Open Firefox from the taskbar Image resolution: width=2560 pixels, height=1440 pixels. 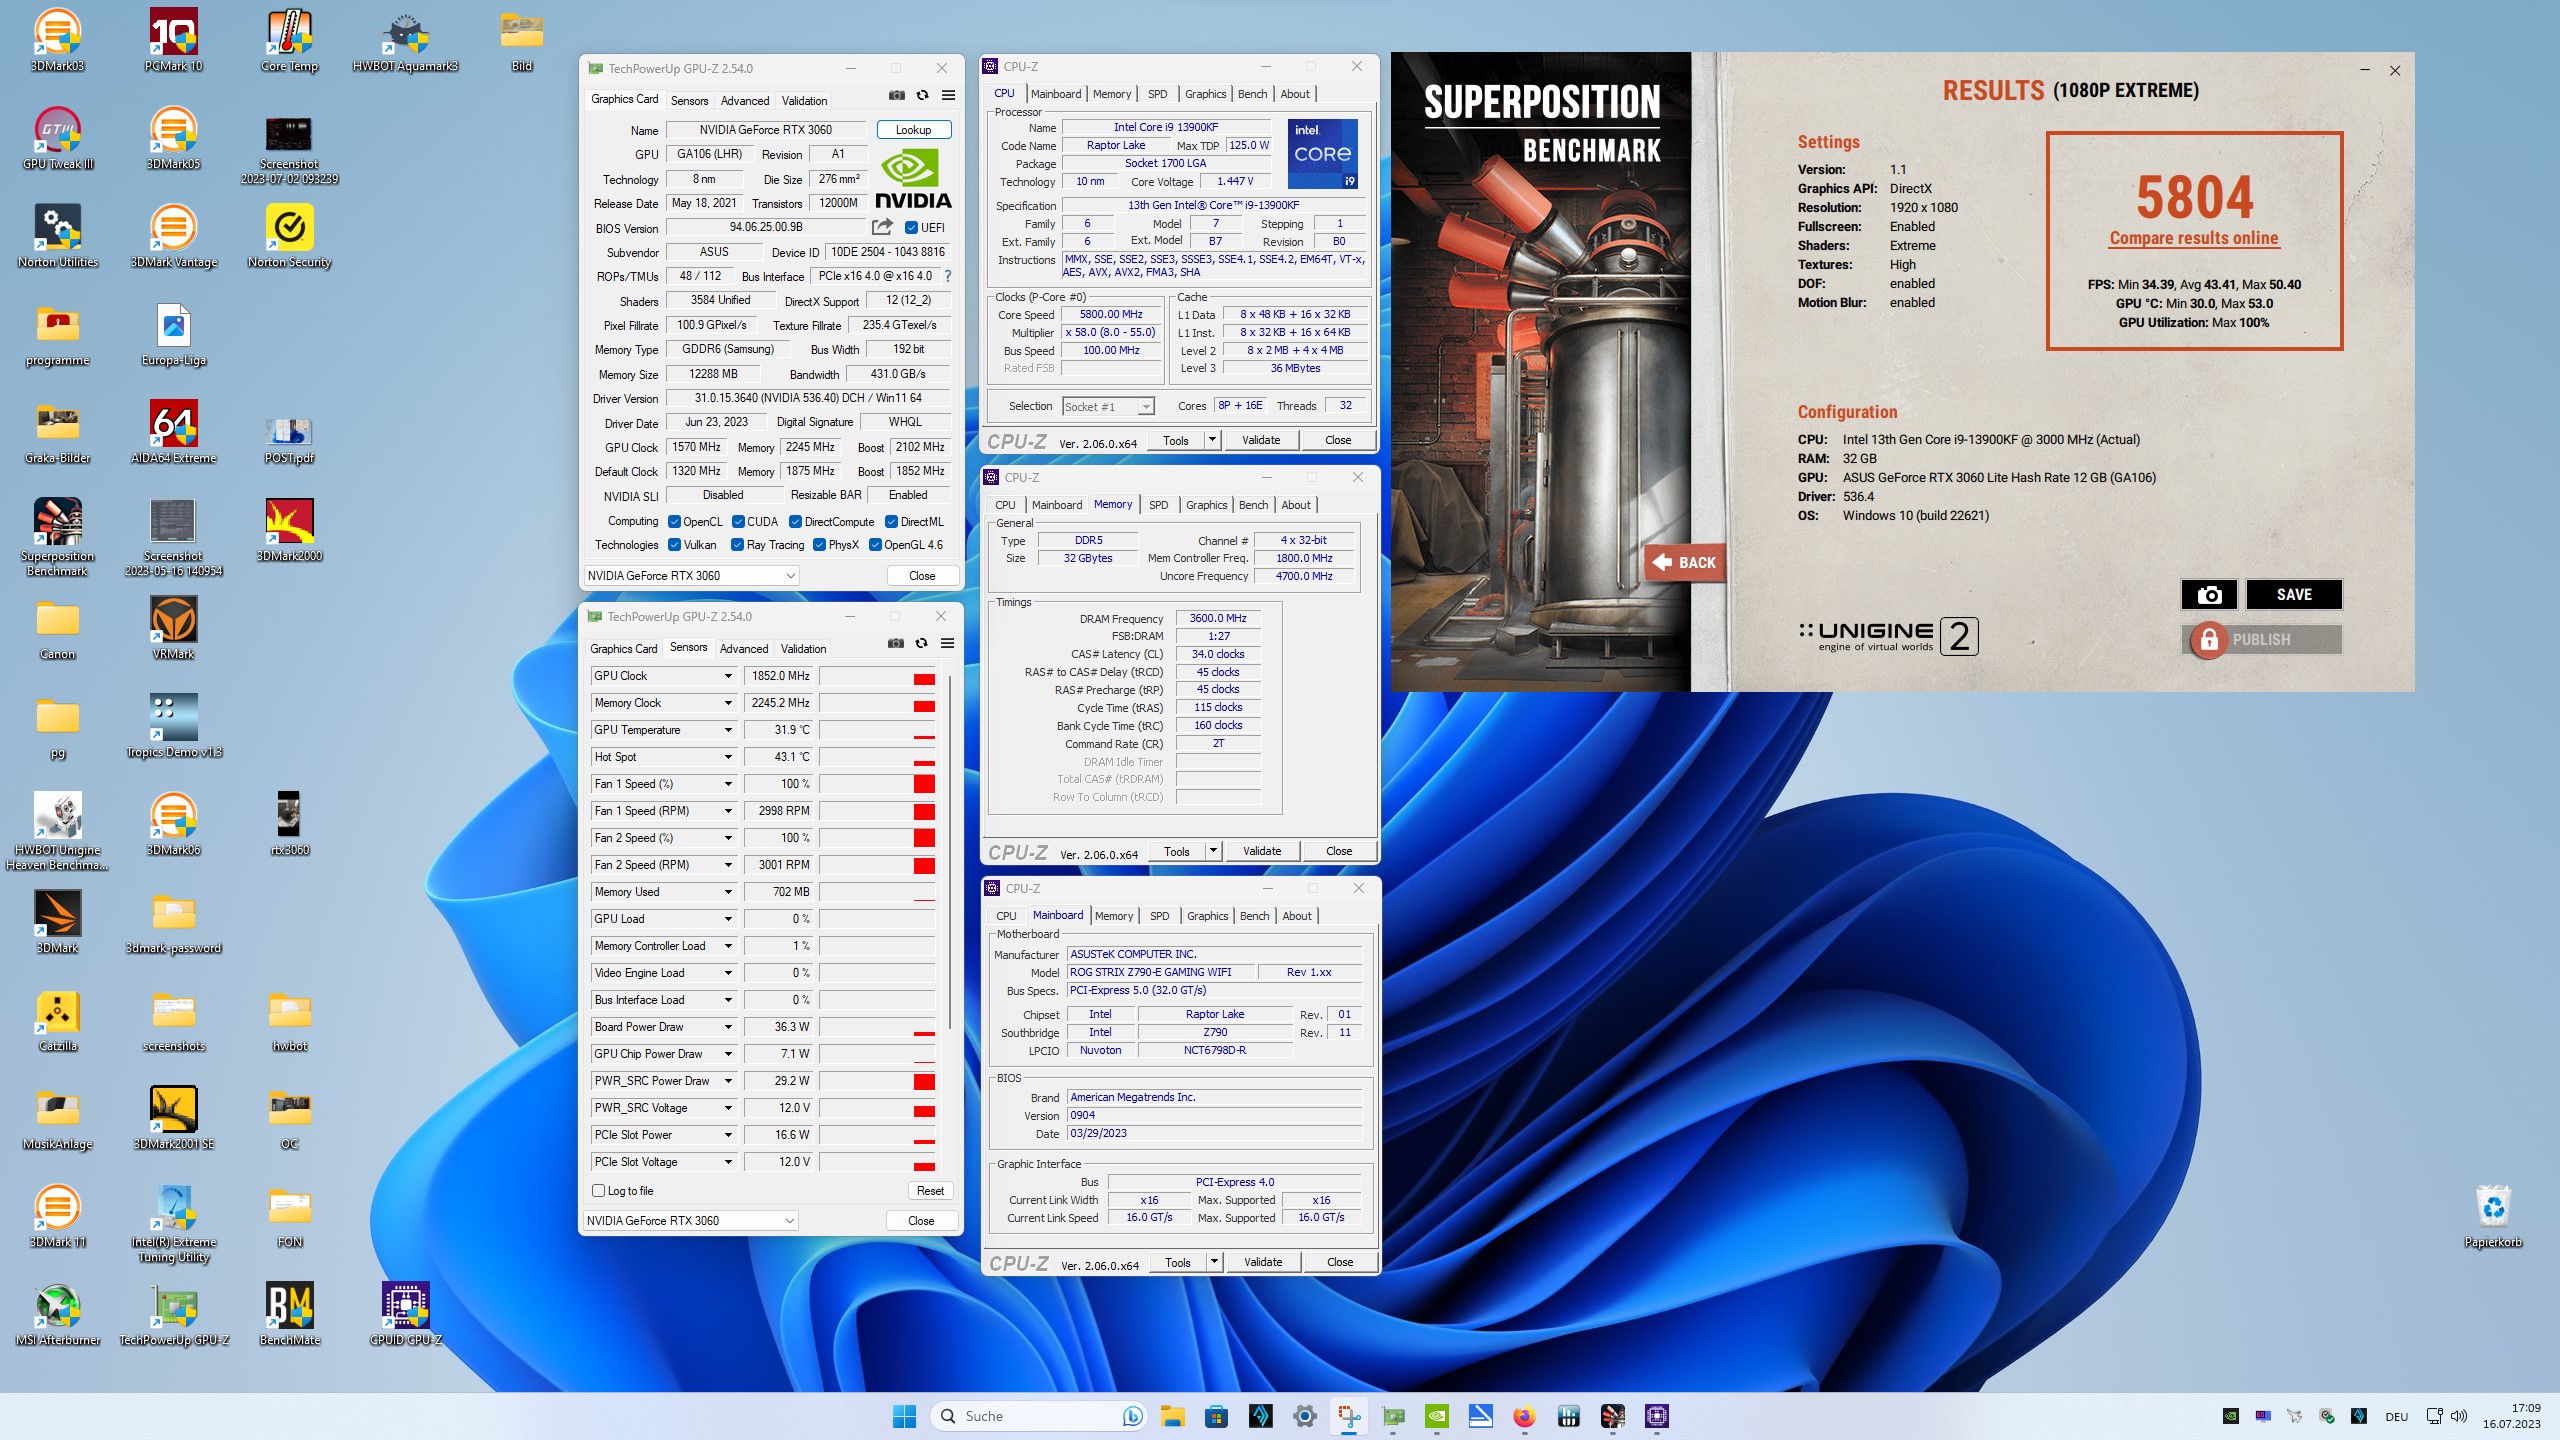click(x=1524, y=1416)
